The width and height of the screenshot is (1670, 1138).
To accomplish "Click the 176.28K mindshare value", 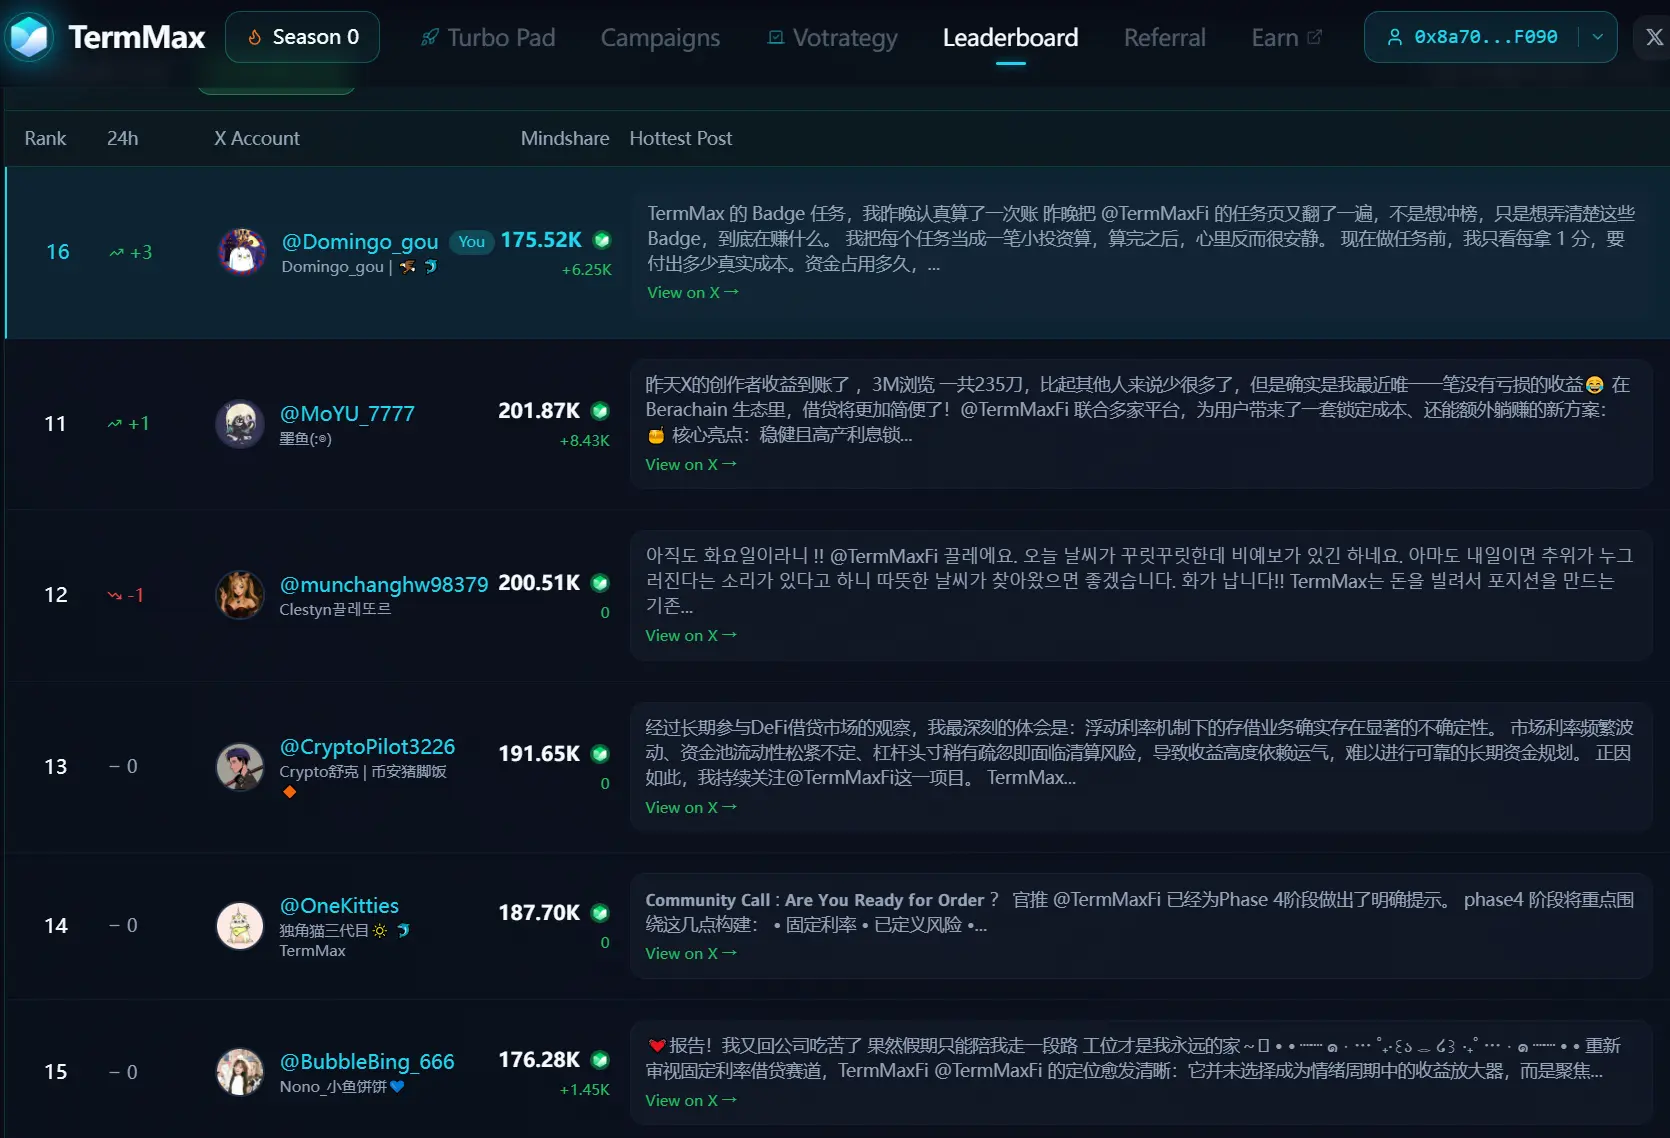I will click(x=539, y=1060).
